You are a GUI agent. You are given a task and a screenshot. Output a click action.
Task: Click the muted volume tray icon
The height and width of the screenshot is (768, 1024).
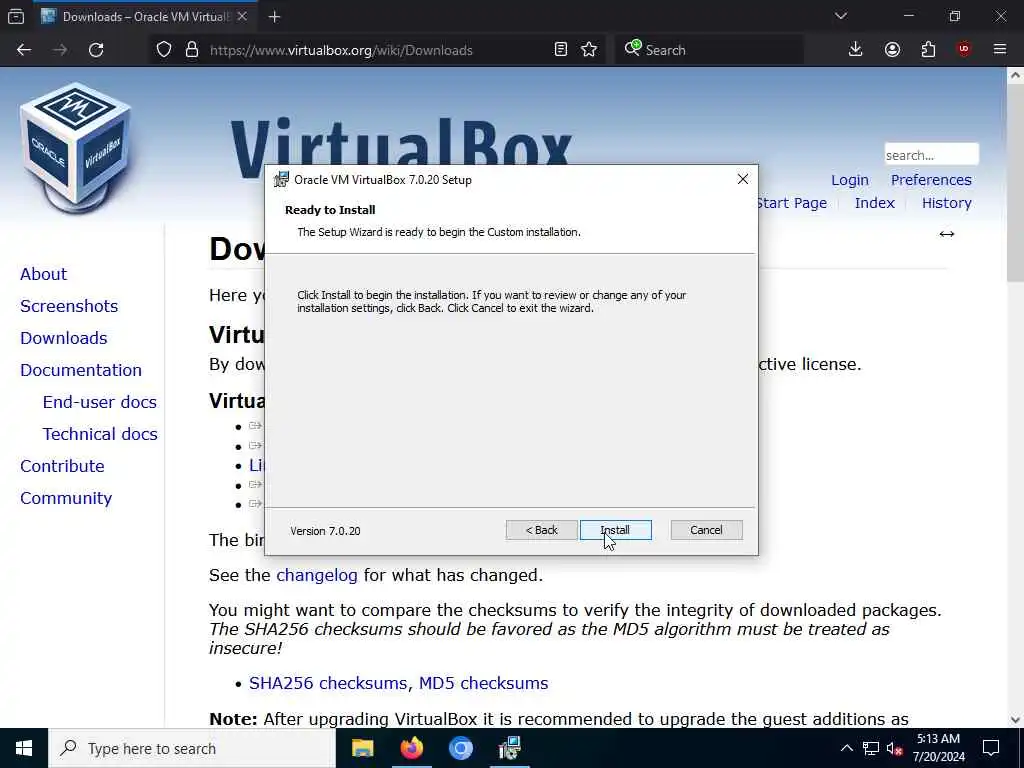tap(894, 748)
